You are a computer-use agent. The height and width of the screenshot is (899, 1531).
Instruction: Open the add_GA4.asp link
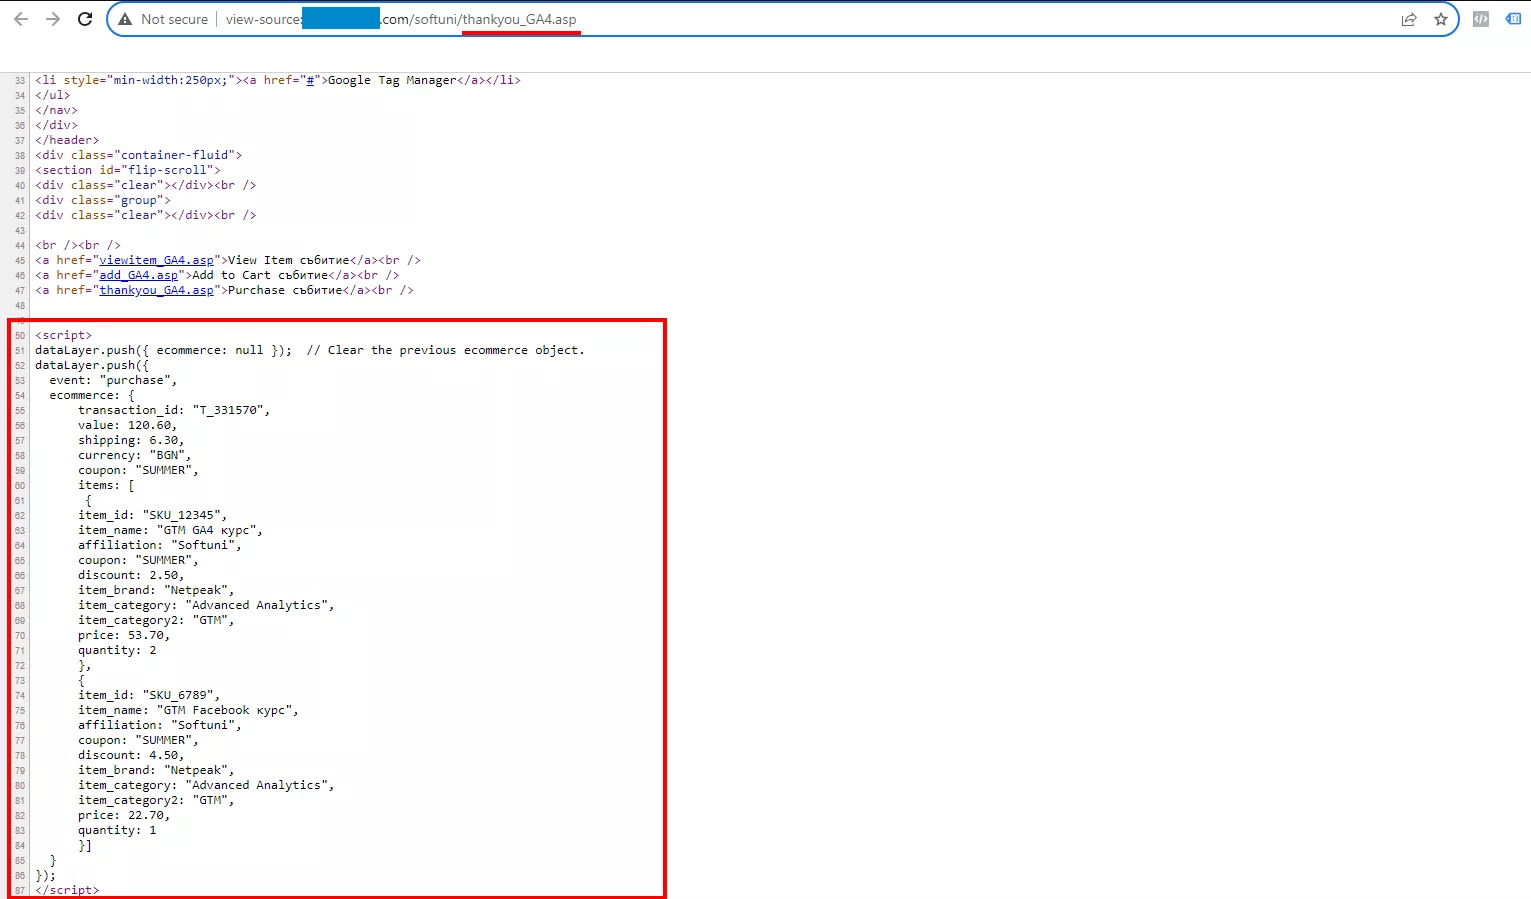pyautogui.click(x=138, y=275)
